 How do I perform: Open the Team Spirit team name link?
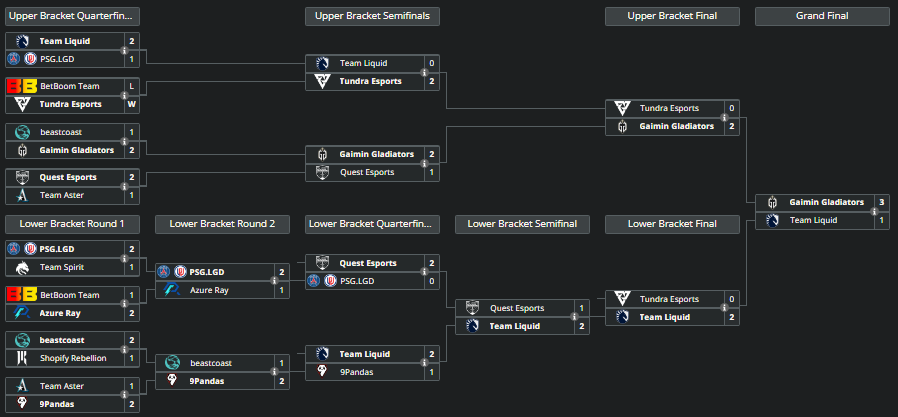click(64, 267)
